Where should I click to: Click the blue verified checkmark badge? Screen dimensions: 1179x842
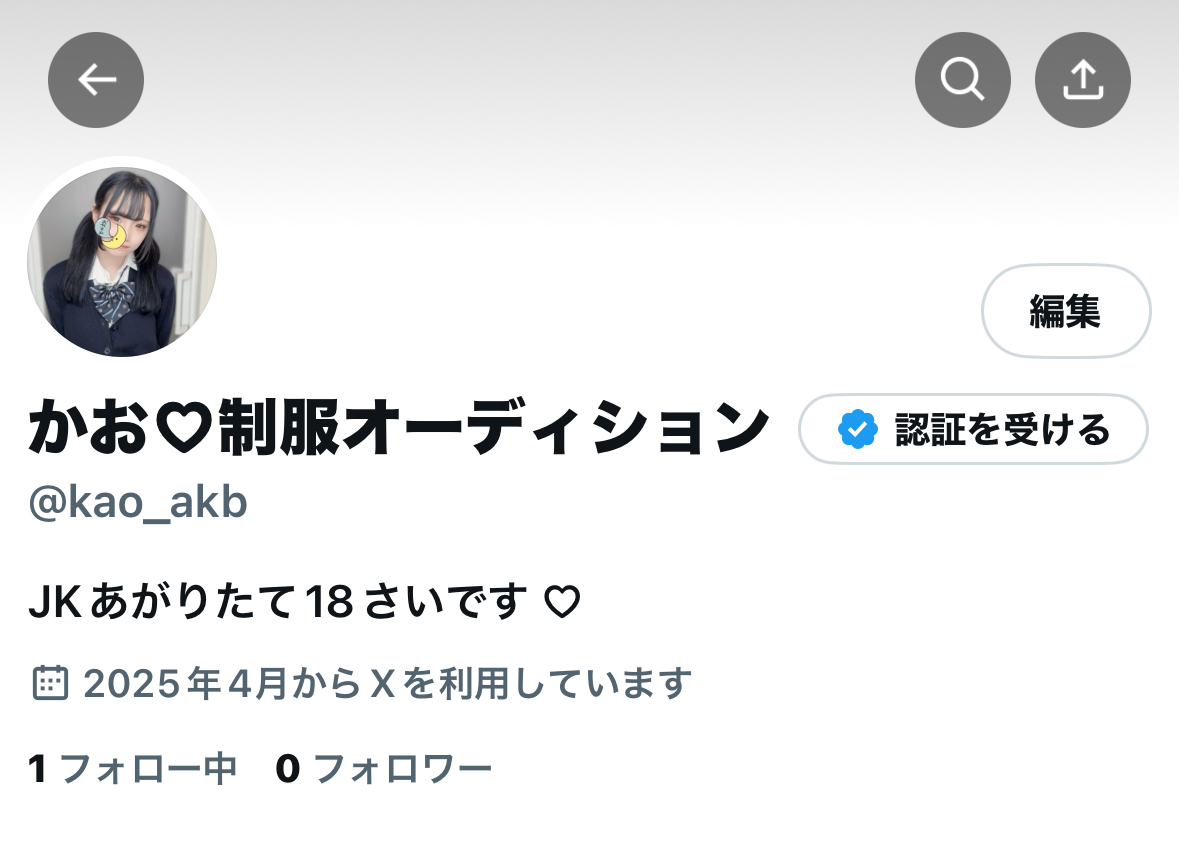(x=857, y=429)
